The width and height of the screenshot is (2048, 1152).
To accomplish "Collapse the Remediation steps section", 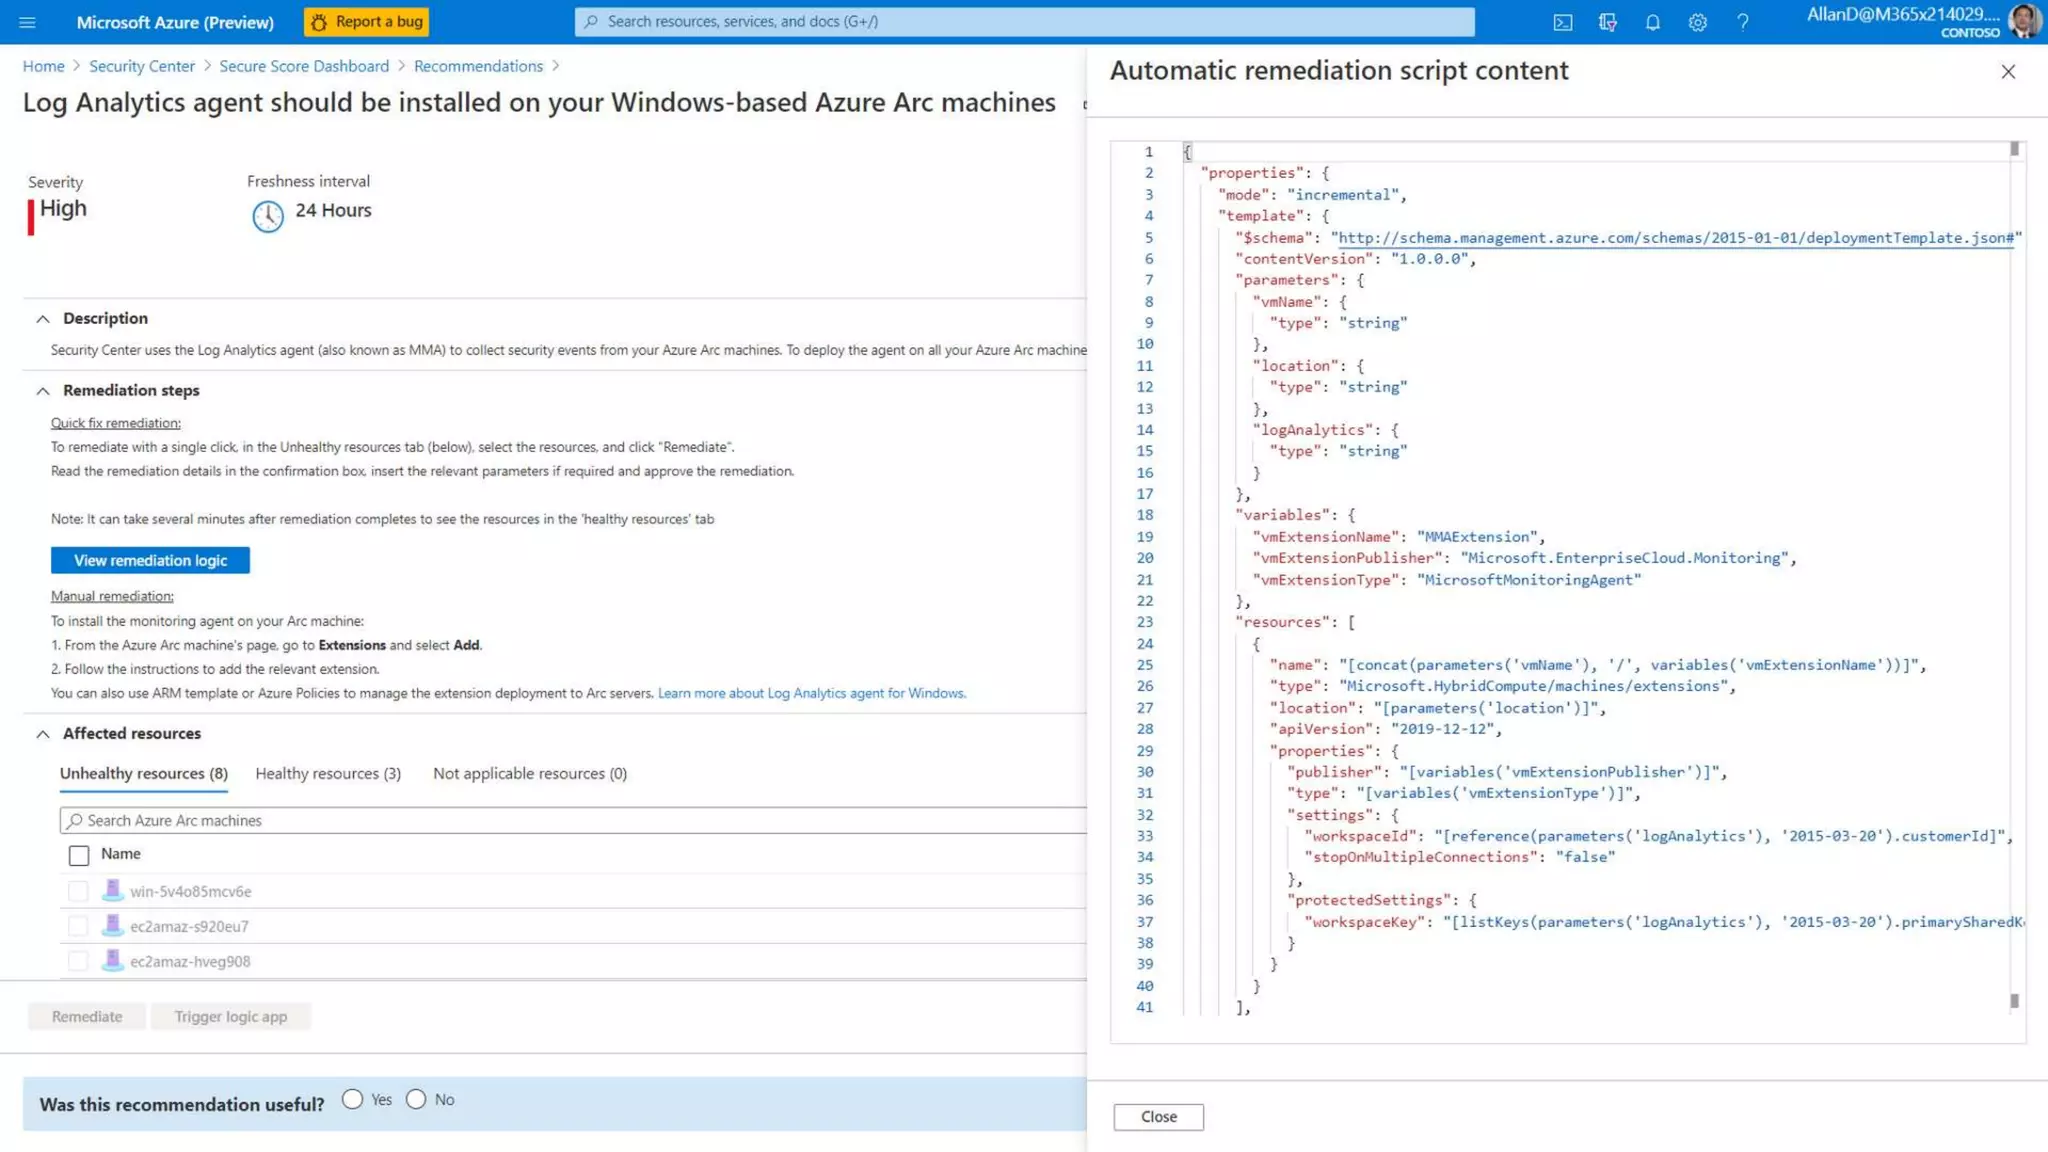I will click(x=43, y=390).
